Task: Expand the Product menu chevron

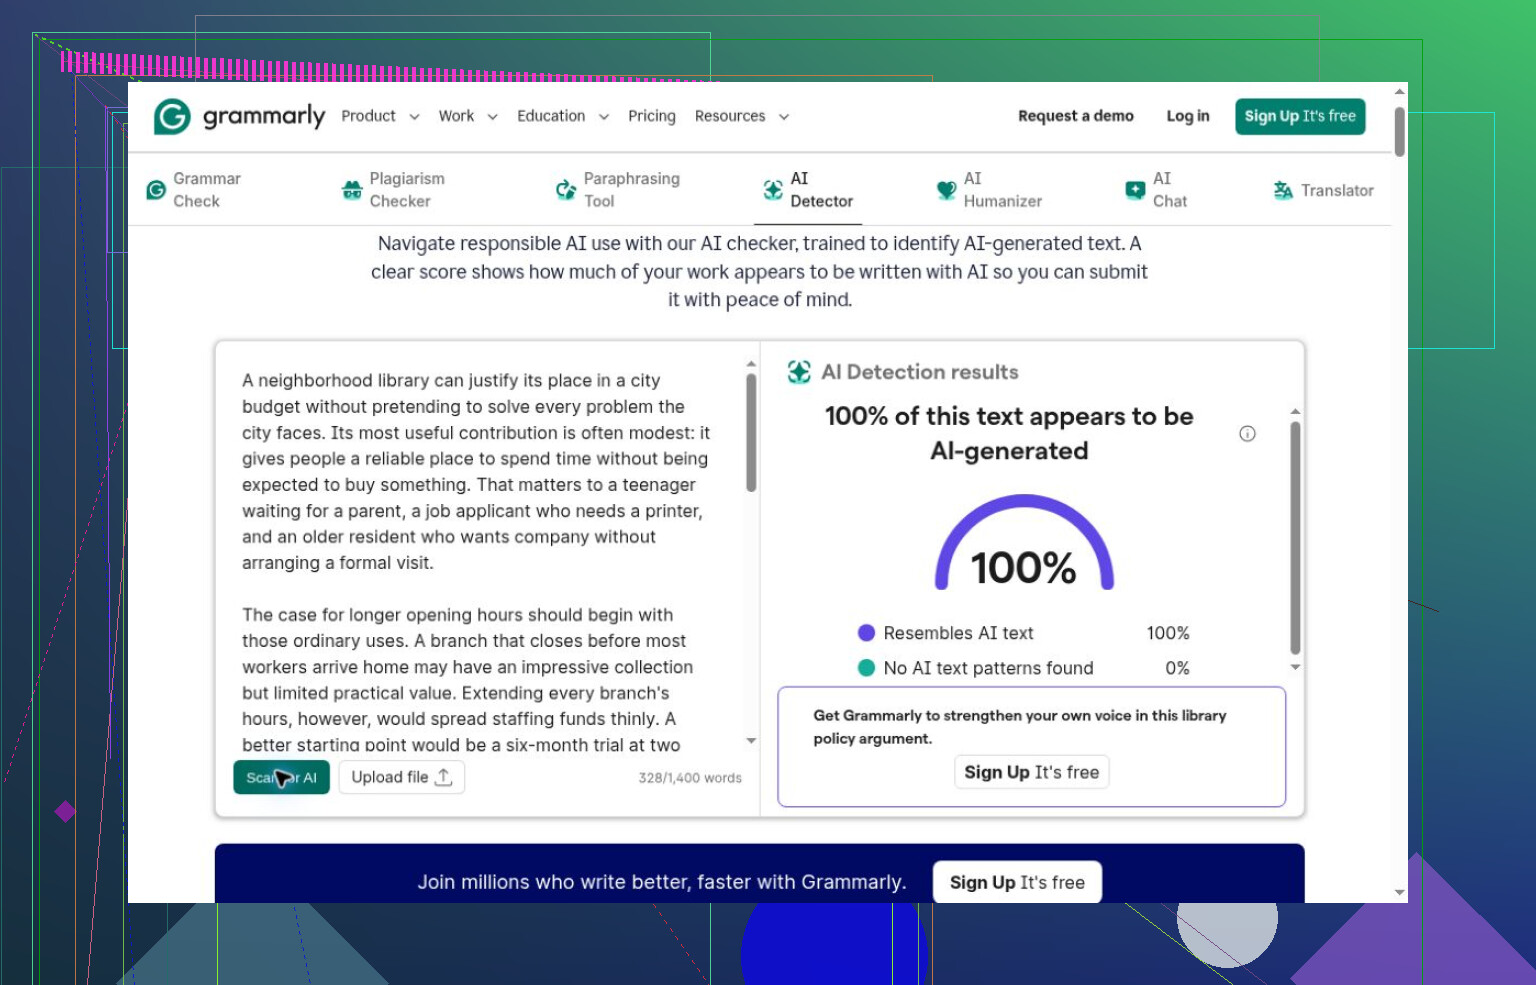Action: (x=414, y=117)
